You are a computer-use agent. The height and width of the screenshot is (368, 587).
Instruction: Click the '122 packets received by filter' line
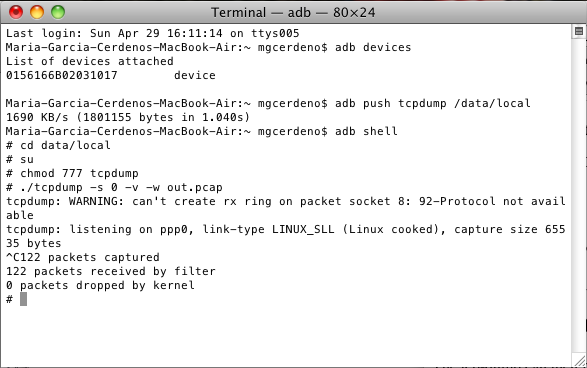111,271
